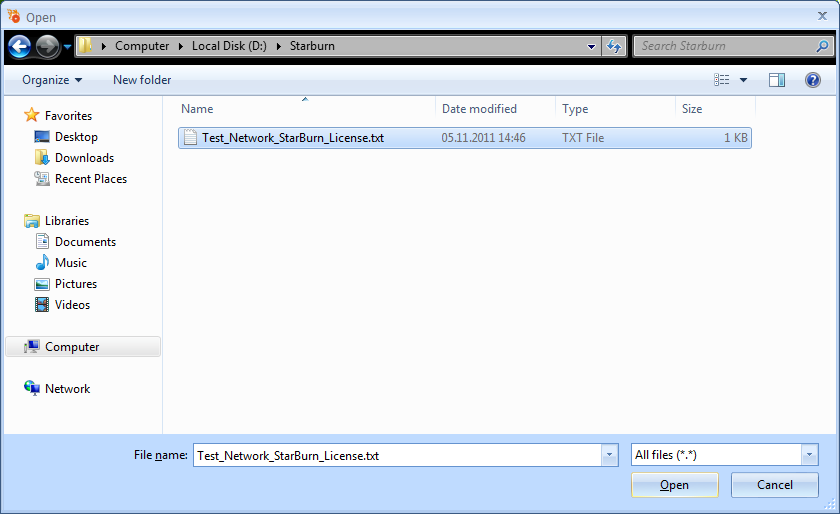Image resolution: width=840 pixels, height=514 pixels.
Task: Select Computer in the address breadcrumb
Action: point(142,46)
